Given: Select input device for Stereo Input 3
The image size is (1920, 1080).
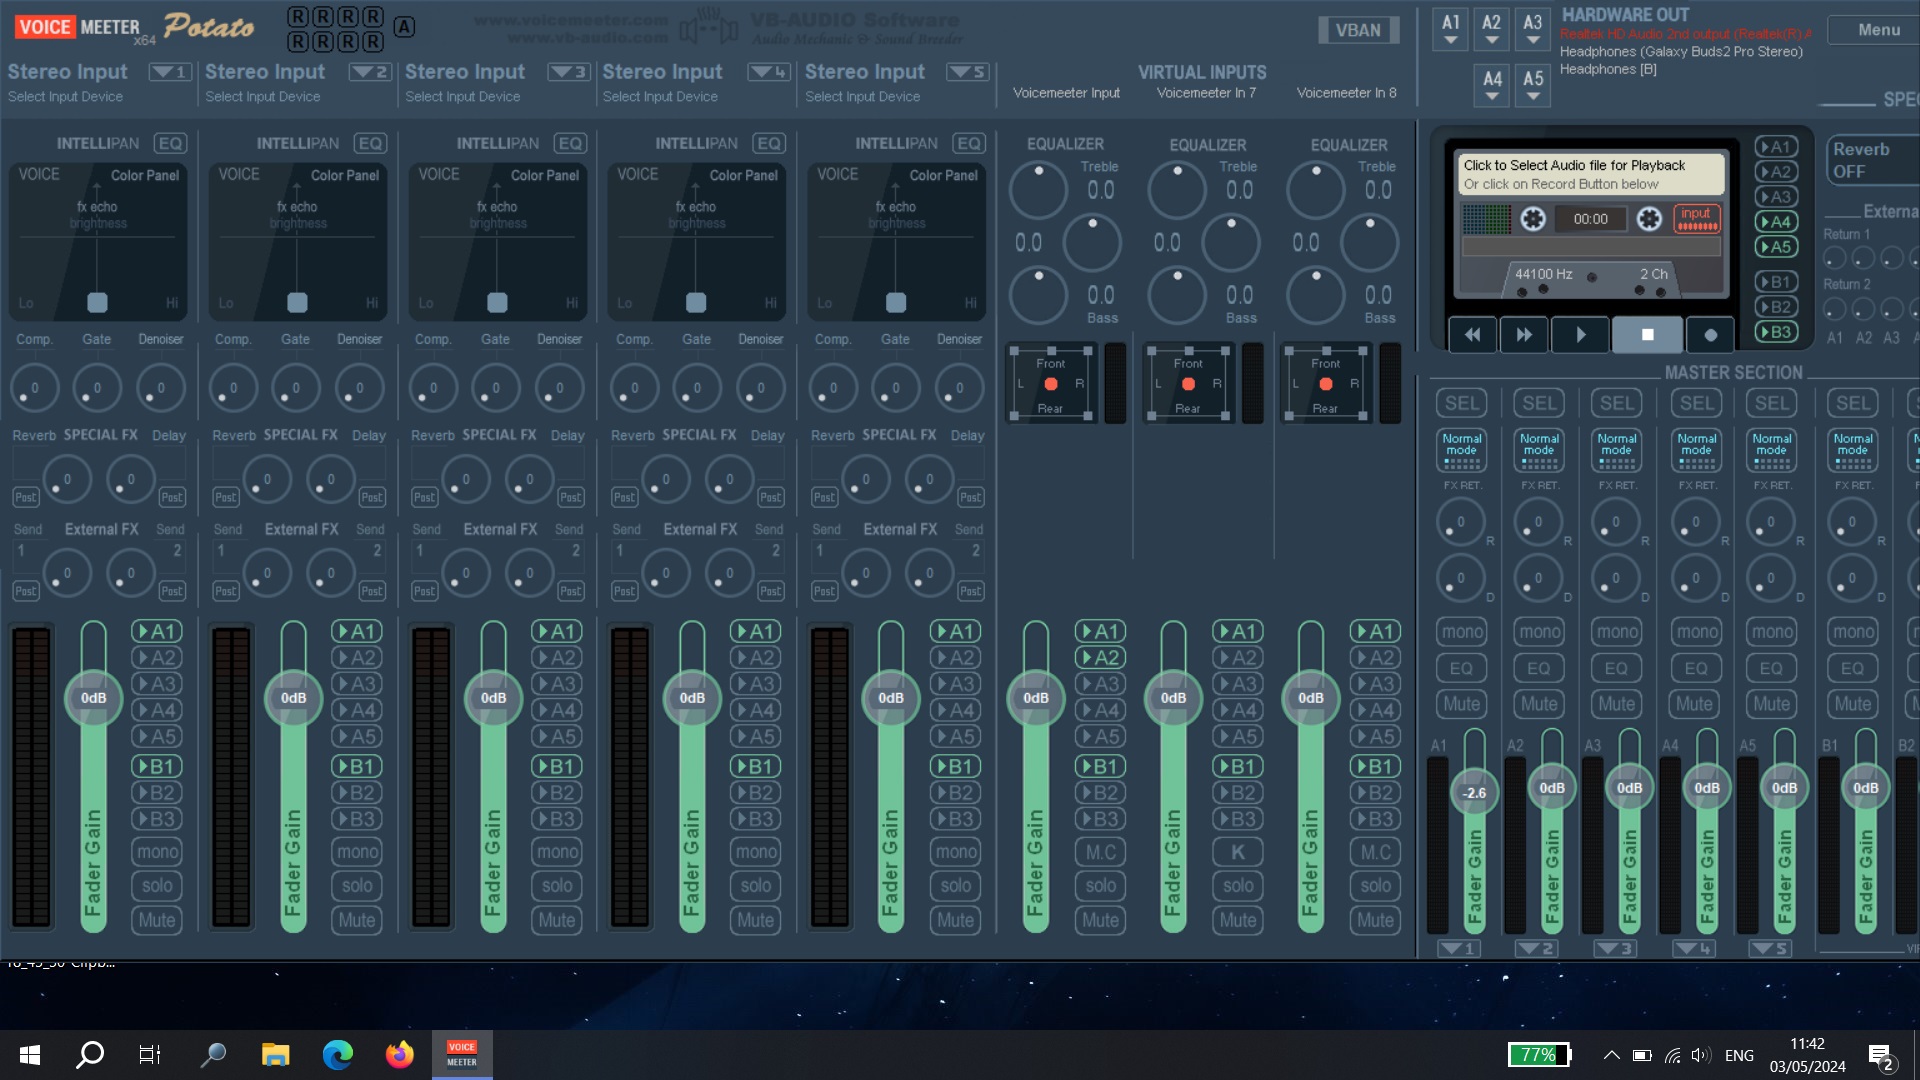Looking at the screenshot, I should 463,97.
